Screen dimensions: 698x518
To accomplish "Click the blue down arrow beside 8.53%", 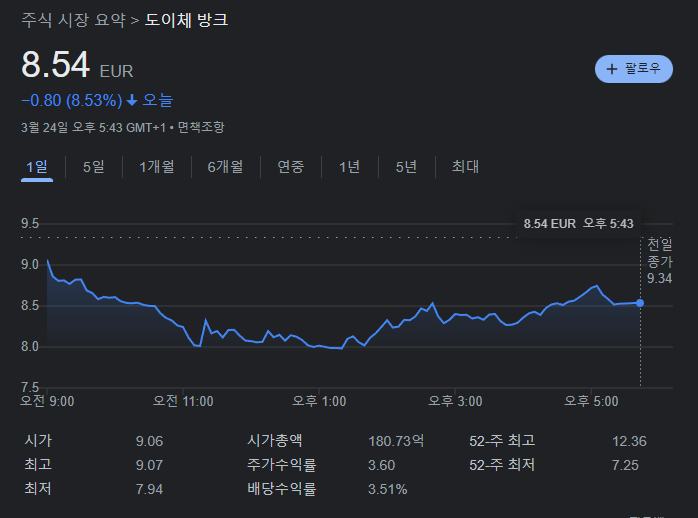I will [132, 101].
